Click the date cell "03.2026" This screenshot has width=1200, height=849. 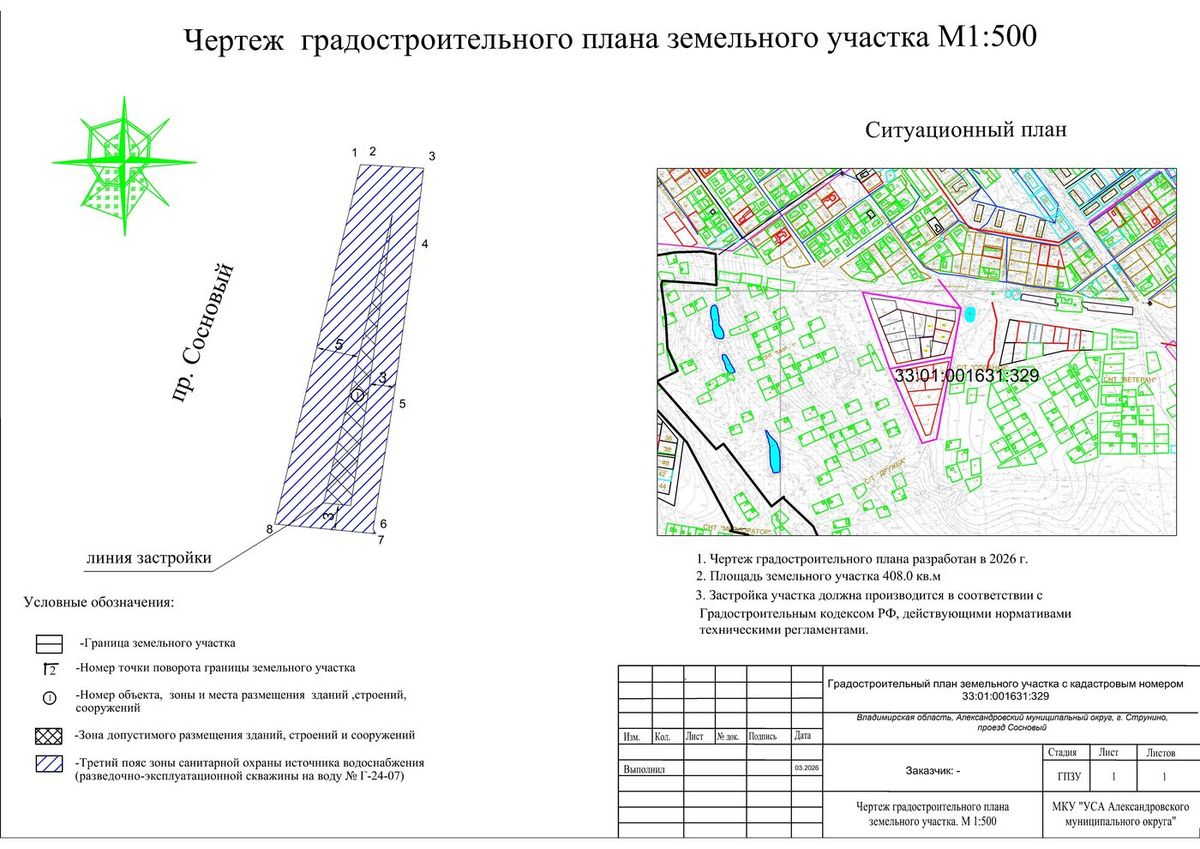[806, 768]
